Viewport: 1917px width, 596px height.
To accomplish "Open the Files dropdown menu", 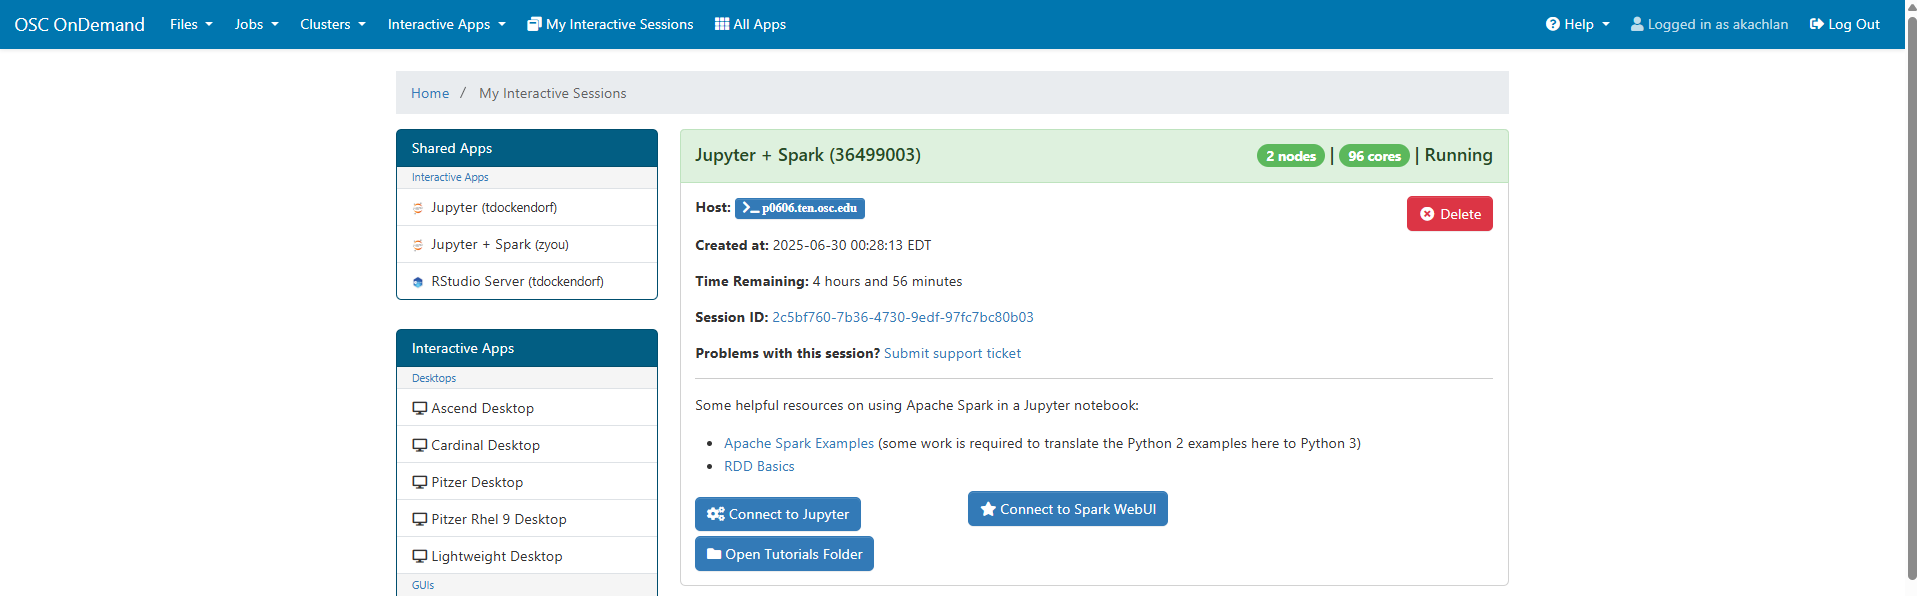I will [191, 24].
